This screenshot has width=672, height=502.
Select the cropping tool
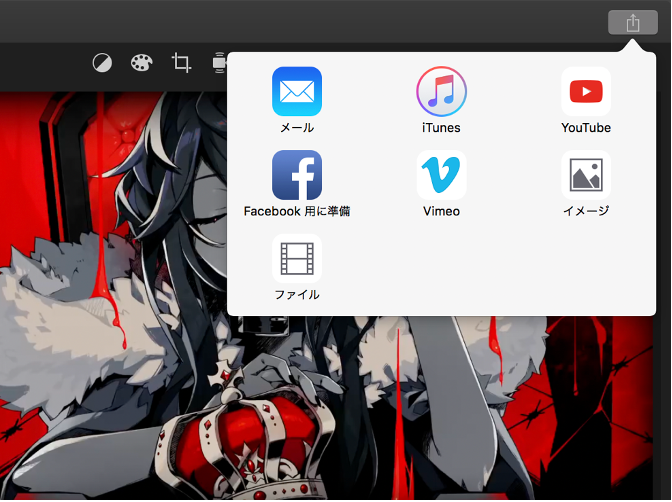click(x=181, y=63)
